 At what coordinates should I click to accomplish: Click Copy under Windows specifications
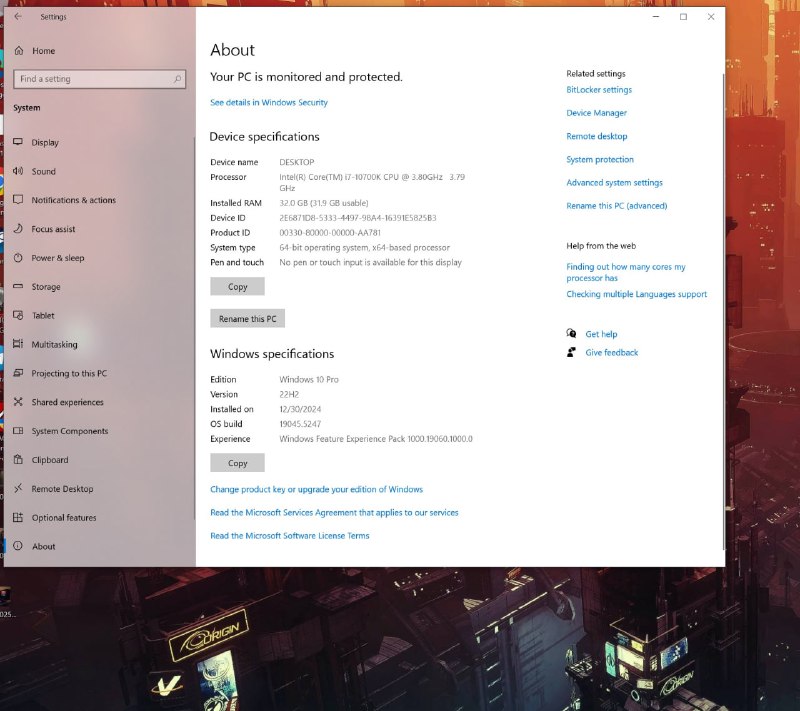(x=237, y=463)
